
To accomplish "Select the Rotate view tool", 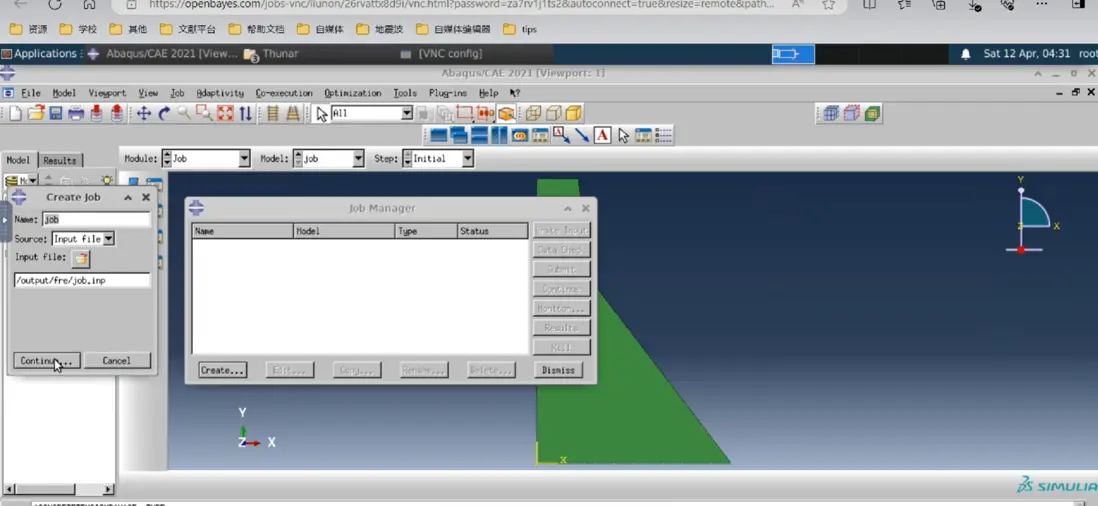I will coord(164,113).
